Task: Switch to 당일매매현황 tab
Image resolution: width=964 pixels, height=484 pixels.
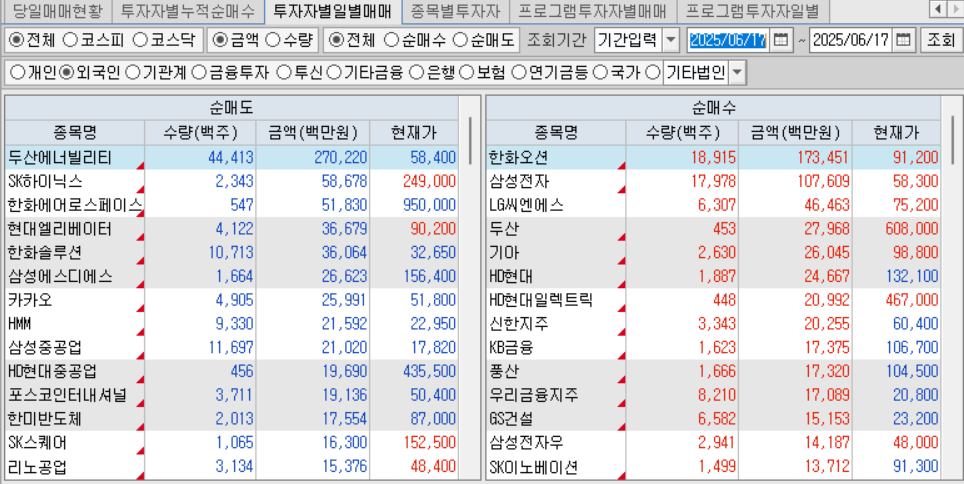Action: pos(56,10)
